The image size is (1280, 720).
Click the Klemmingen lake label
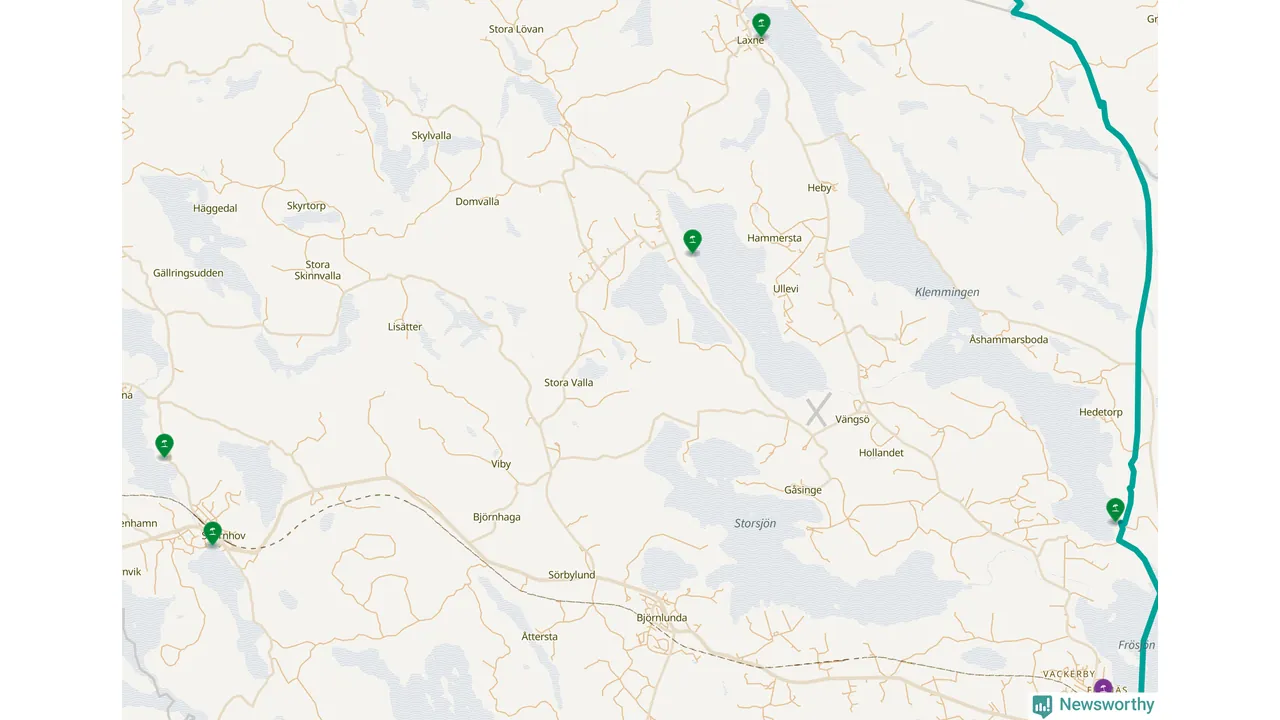(x=947, y=292)
